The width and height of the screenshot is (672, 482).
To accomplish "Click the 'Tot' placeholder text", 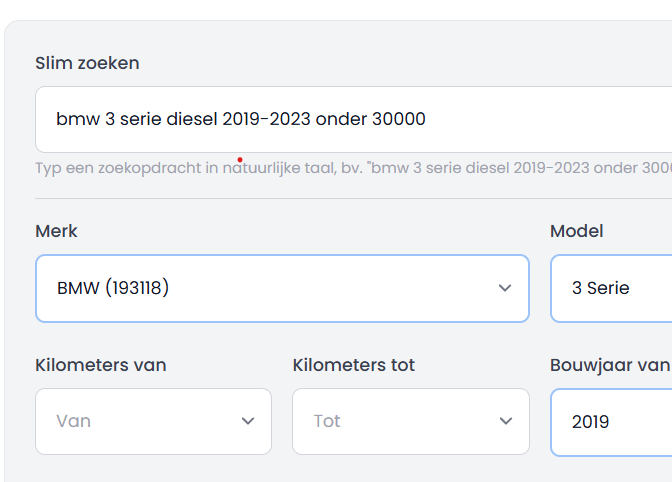I will tap(327, 421).
